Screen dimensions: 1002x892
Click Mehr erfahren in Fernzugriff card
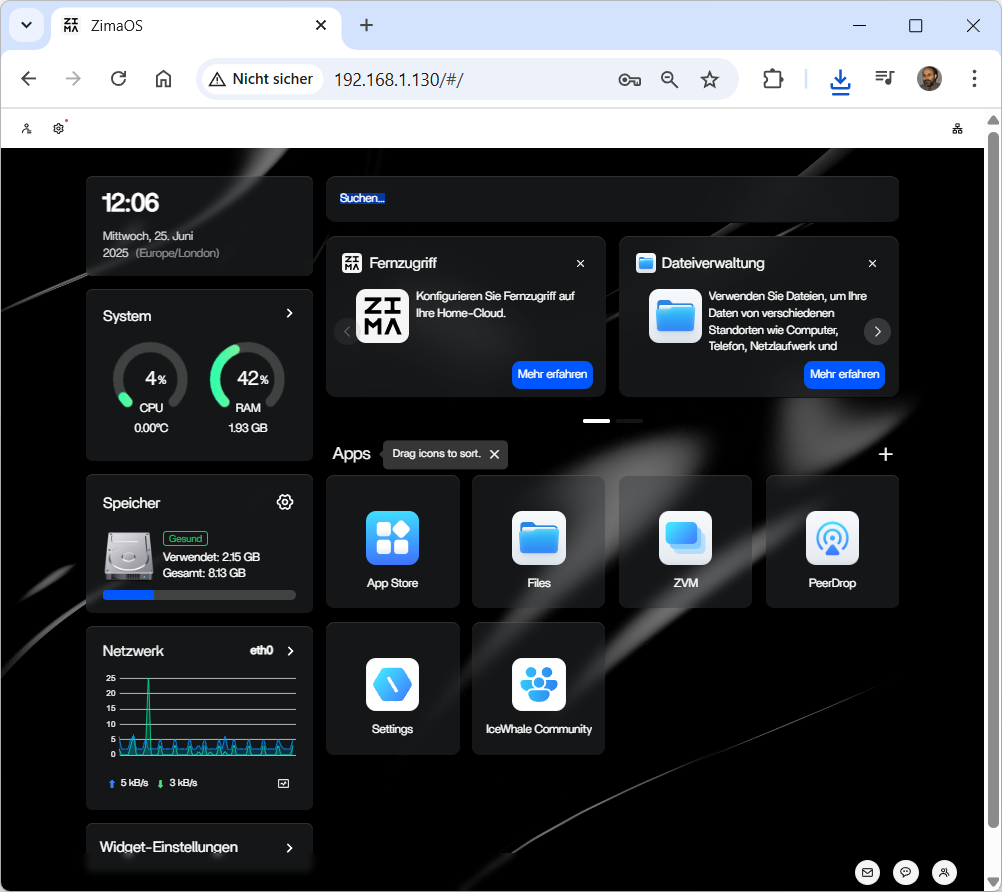[x=552, y=374]
